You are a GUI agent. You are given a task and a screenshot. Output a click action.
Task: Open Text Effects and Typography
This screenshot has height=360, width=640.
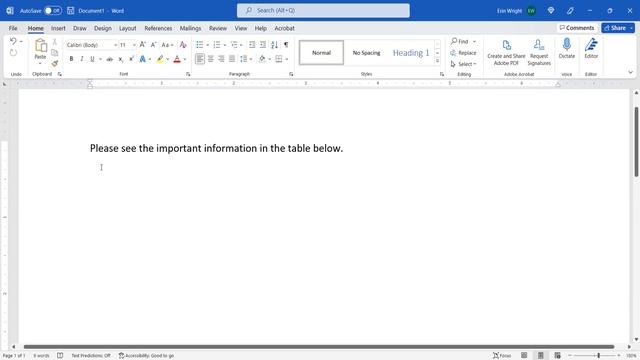(x=142, y=59)
